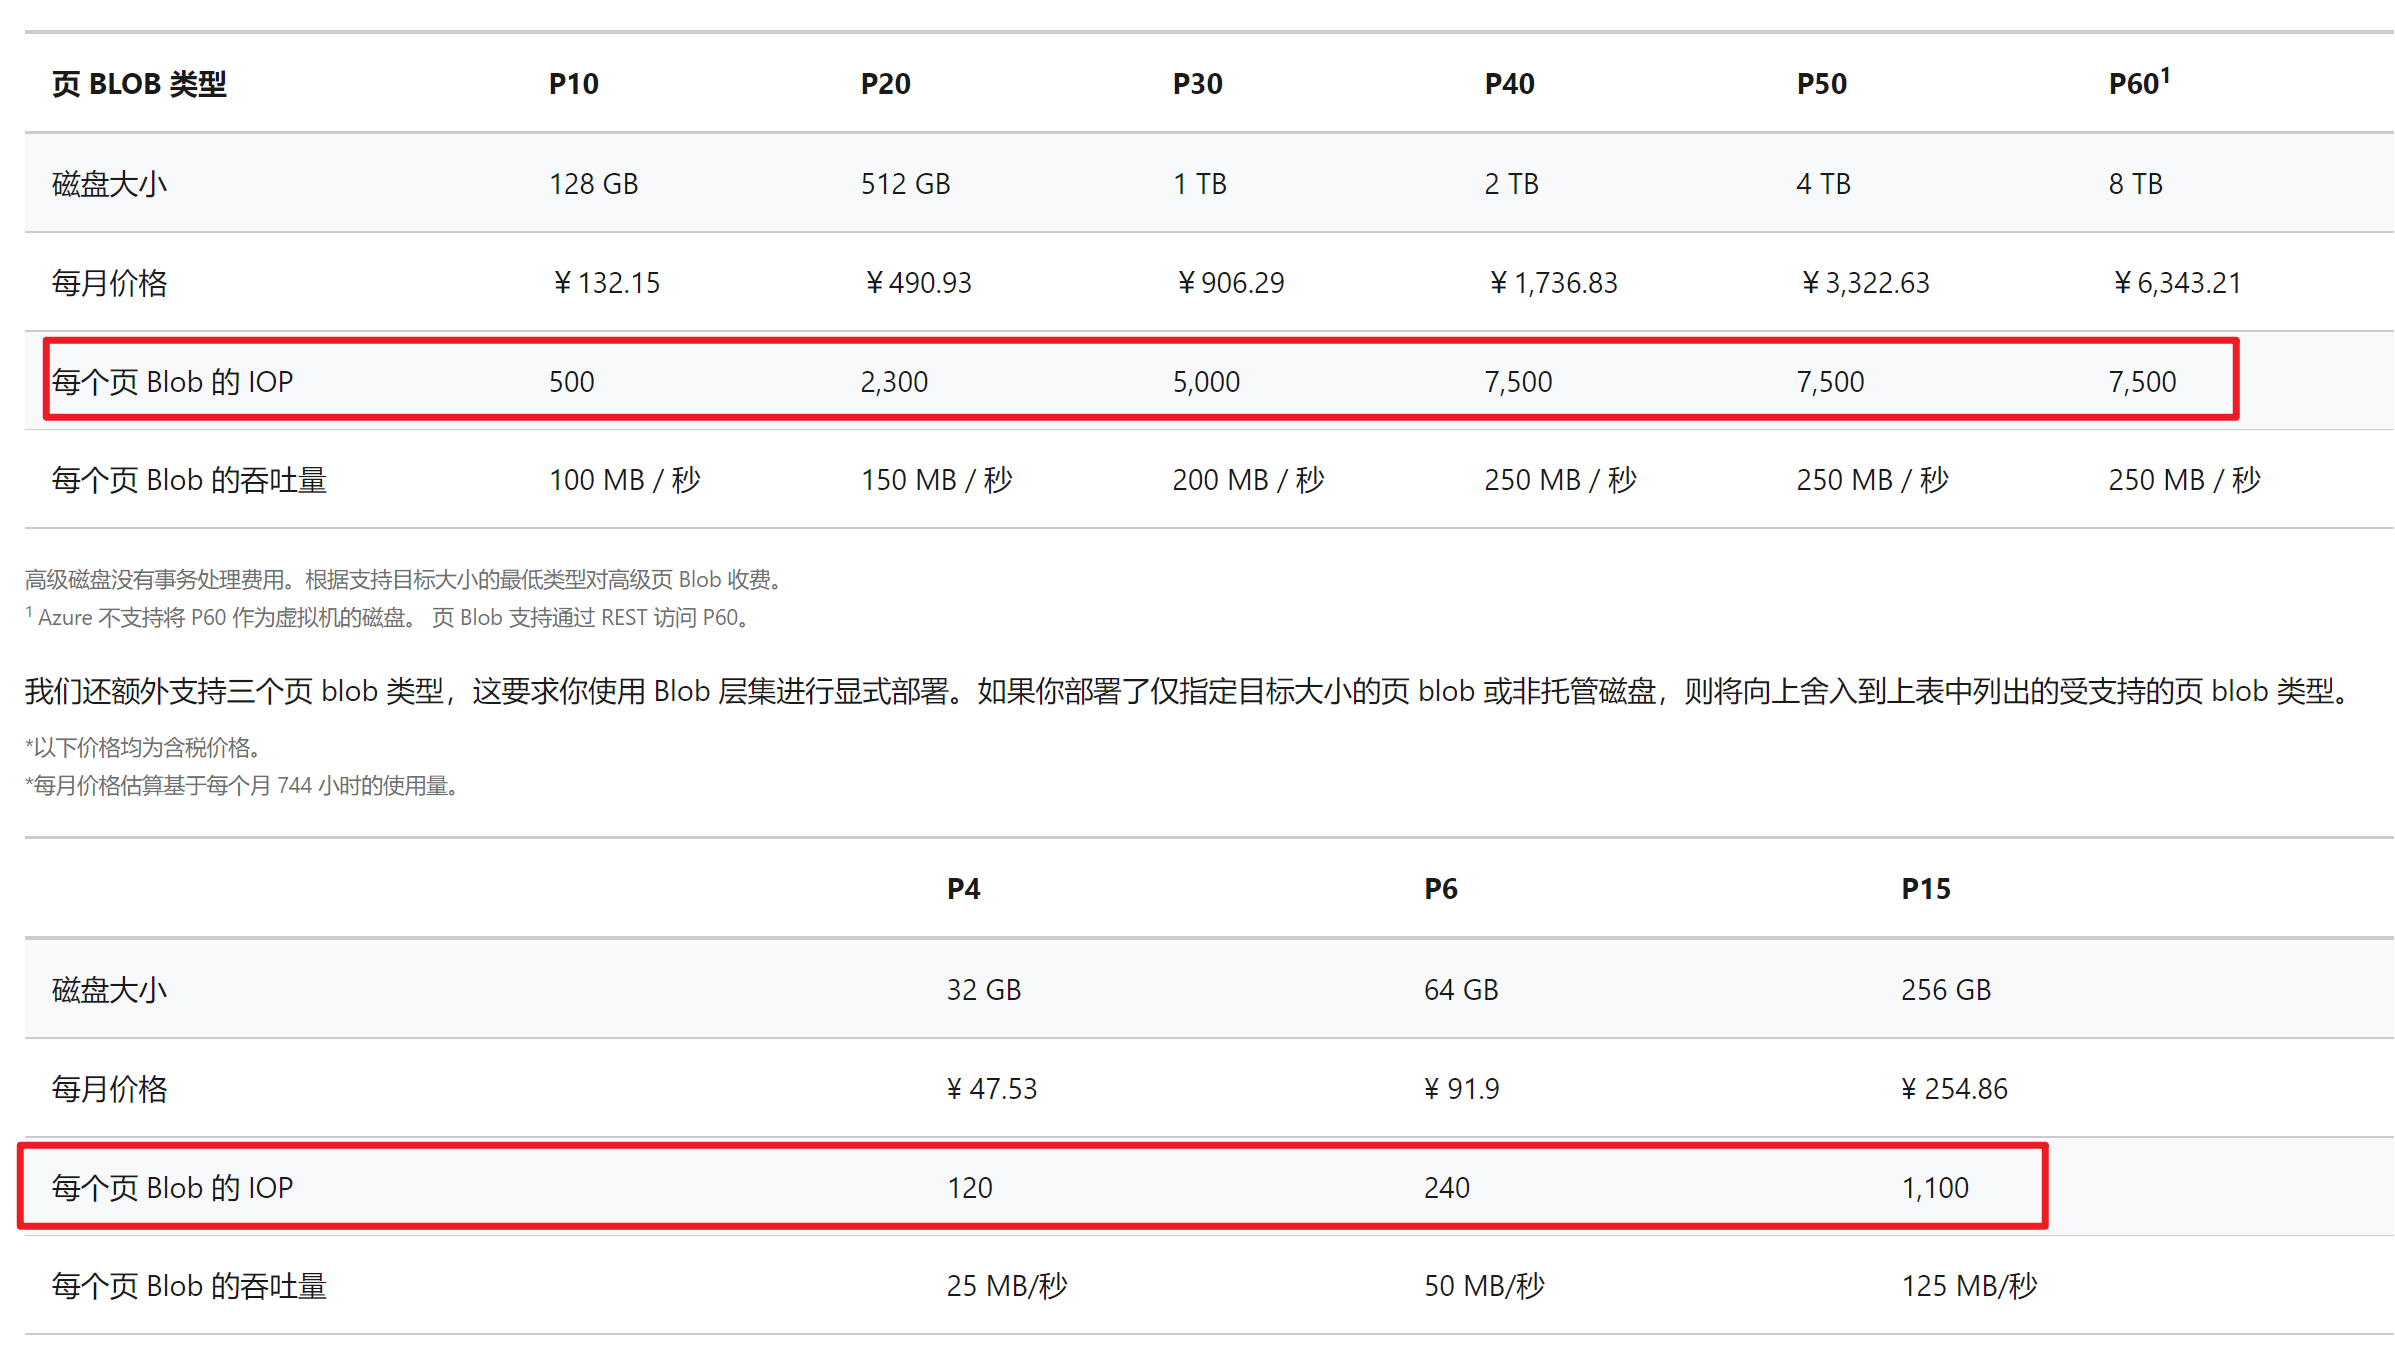
Task: Click the P30 column header
Action: [1197, 84]
